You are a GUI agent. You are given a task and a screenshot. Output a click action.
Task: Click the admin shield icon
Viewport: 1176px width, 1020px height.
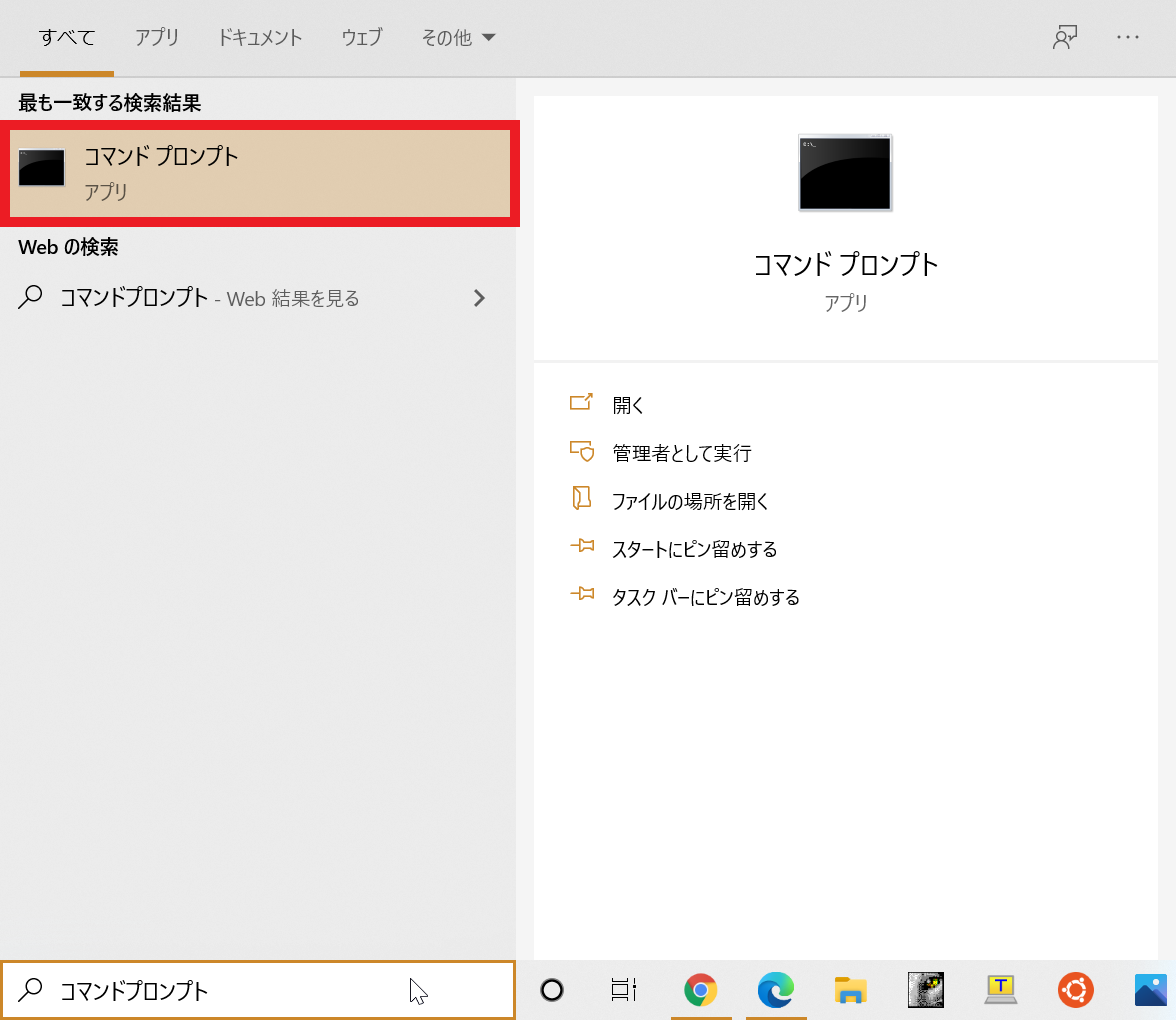pos(581,451)
